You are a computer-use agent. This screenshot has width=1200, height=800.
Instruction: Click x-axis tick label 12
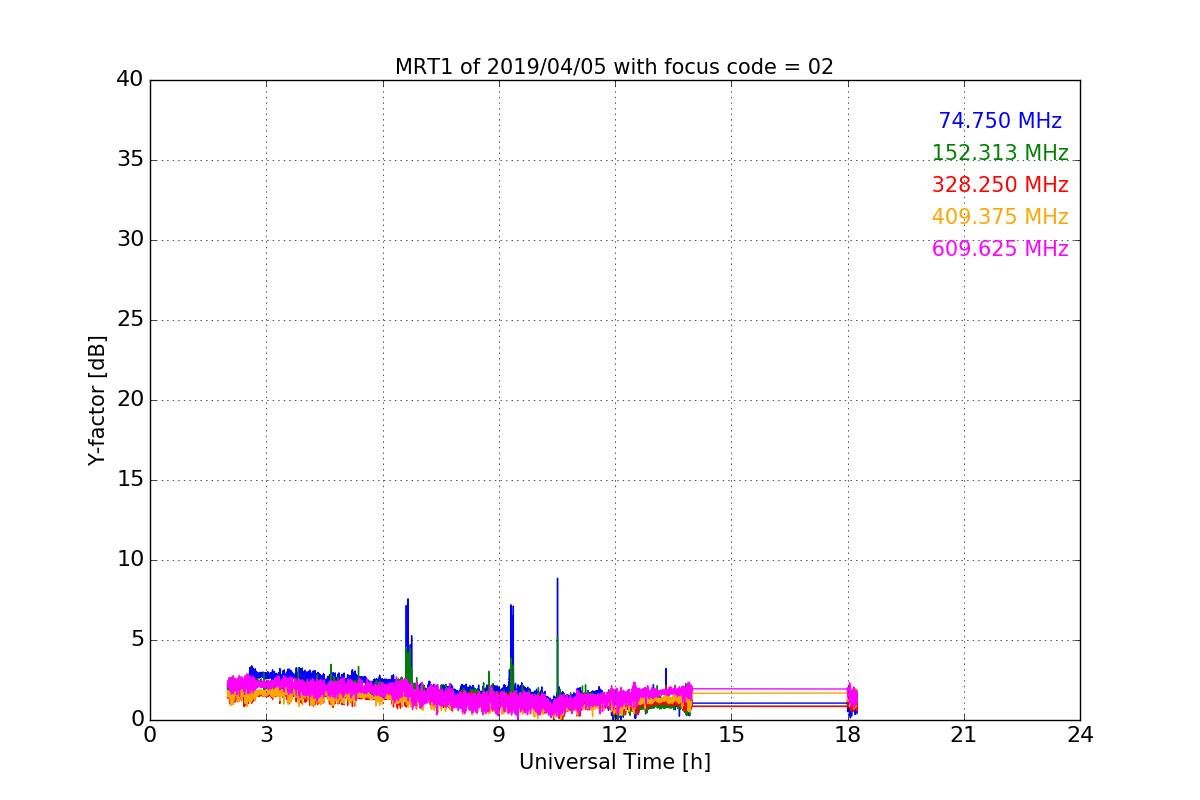[615, 735]
